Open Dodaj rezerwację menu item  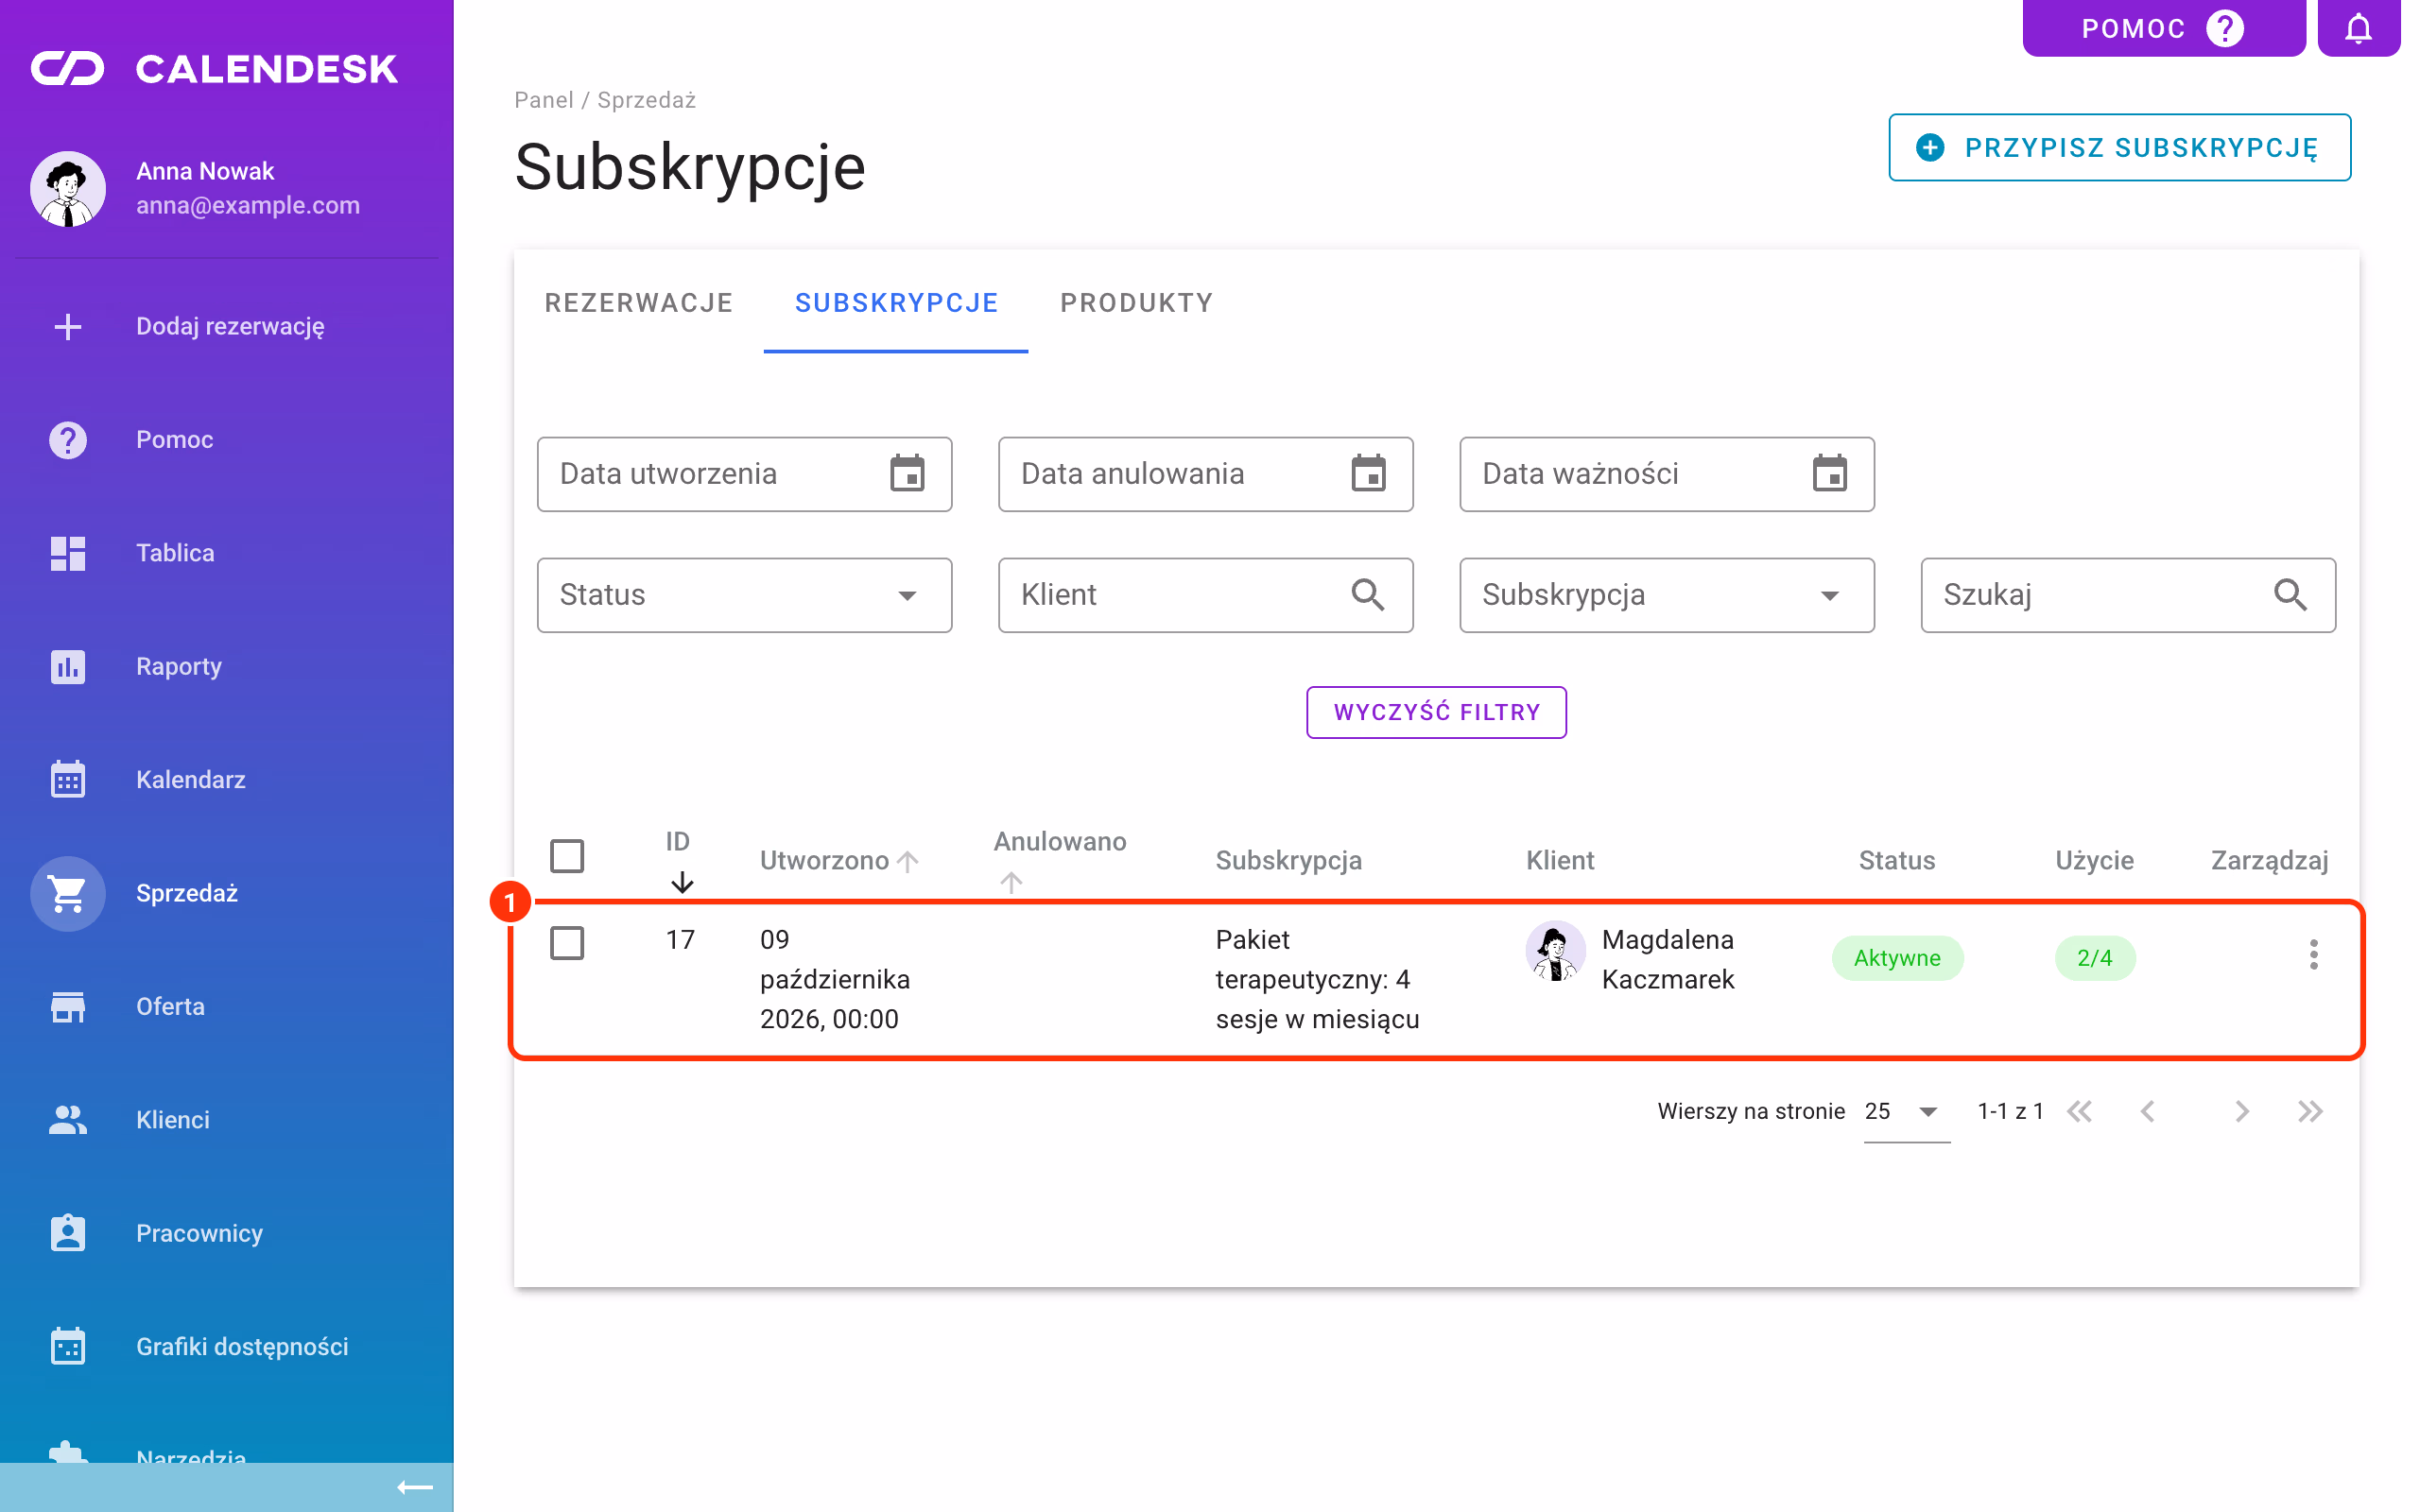pyautogui.click(x=226, y=326)
